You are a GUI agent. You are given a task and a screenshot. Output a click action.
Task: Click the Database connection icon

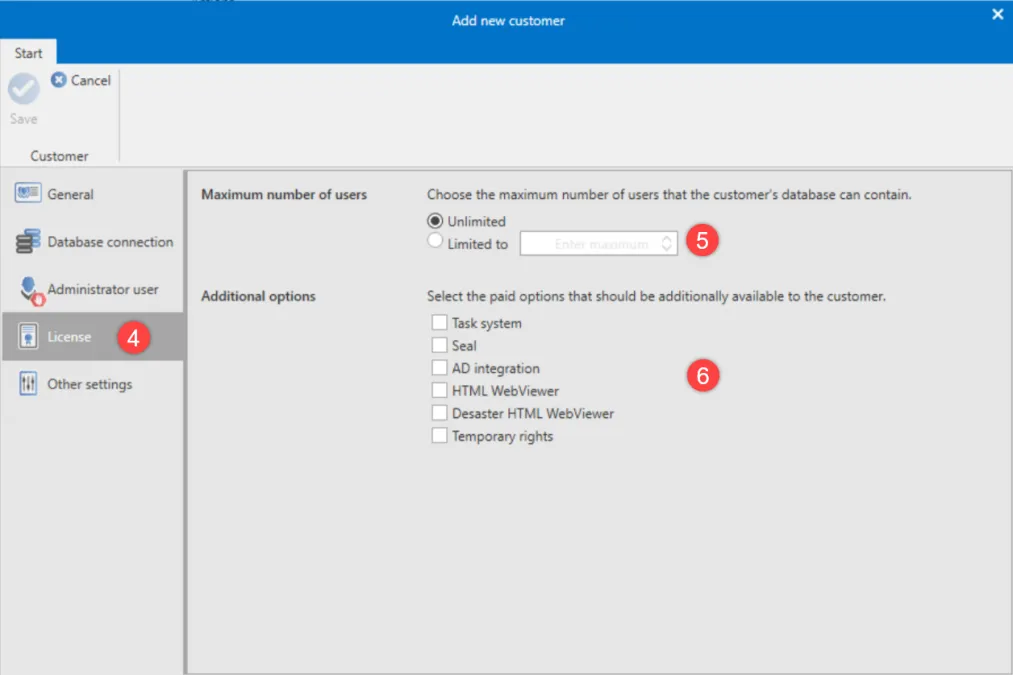coord(28,241)
